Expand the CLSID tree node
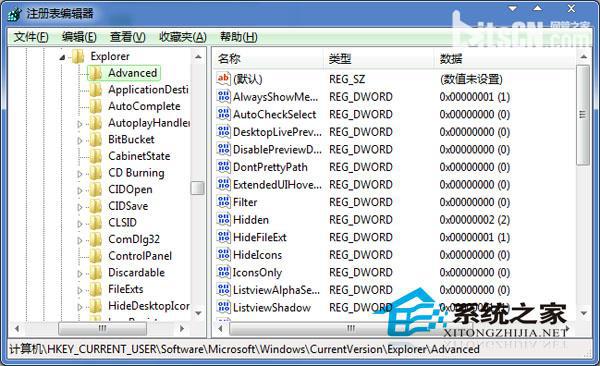Viewport: 600px width, 366px height. point(80,224)
